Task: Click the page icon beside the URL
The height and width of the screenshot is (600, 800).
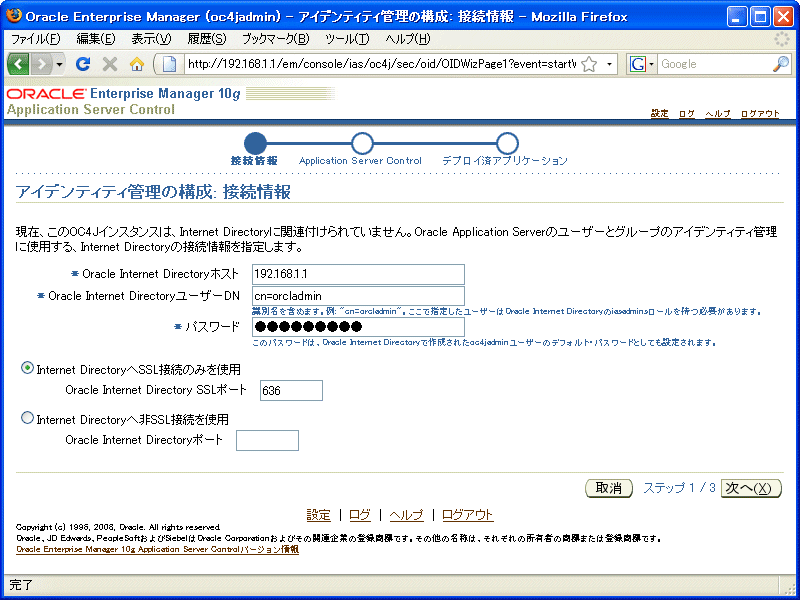Action: pos(169,64)
